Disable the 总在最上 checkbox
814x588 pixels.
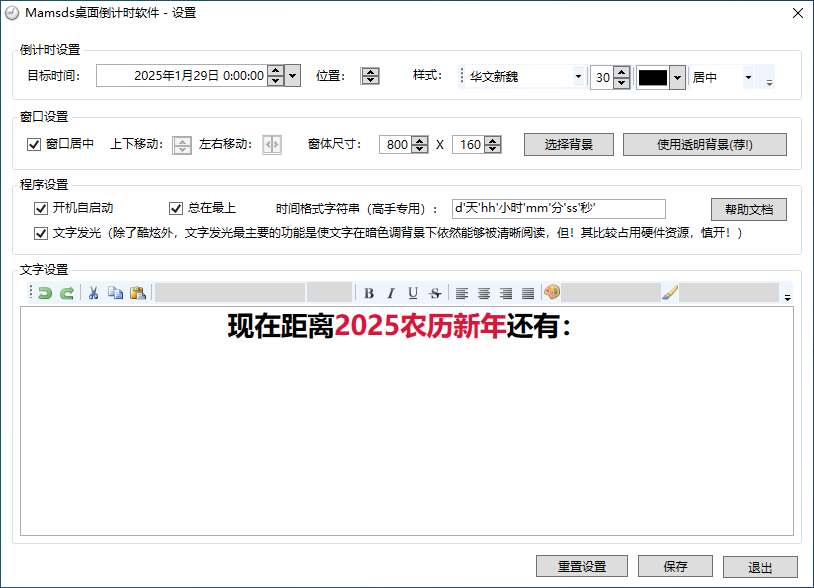(x=176, y=209)
